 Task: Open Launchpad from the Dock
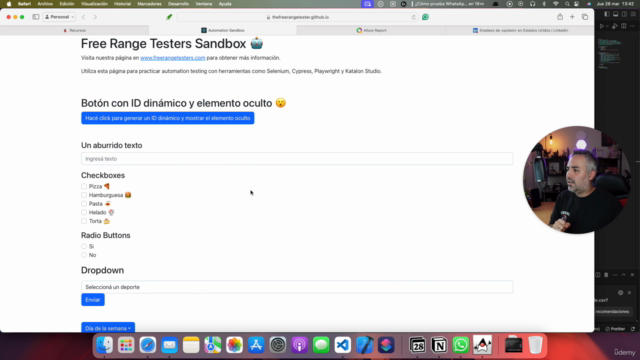point(126,345)
